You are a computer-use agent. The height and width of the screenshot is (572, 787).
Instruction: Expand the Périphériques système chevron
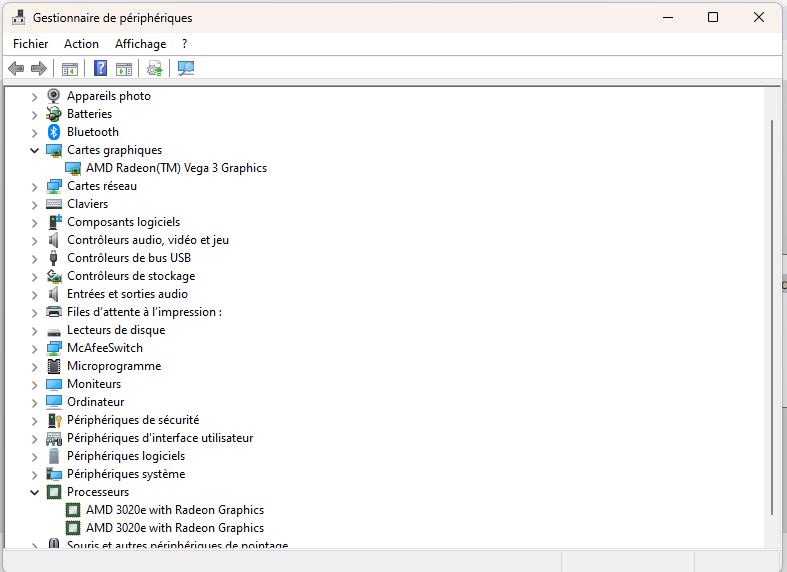(x=34, y=475)
